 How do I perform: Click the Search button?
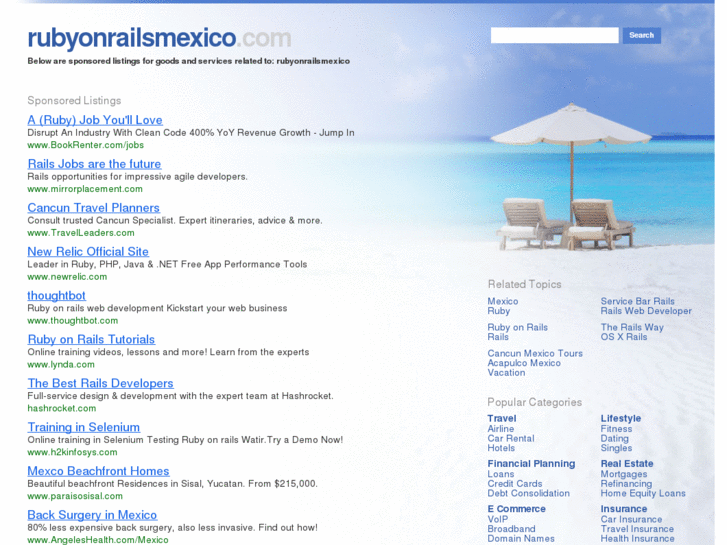point(641,35)
